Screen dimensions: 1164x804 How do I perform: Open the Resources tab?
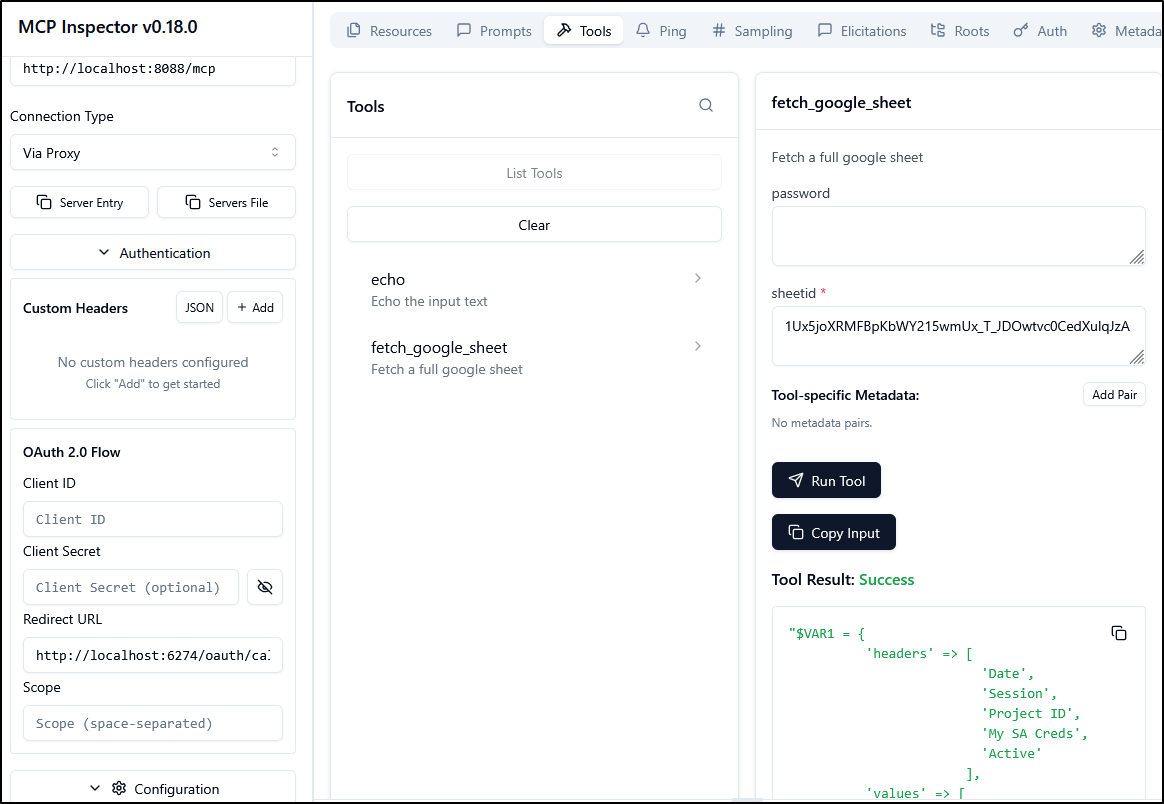[x=389, y=31]
